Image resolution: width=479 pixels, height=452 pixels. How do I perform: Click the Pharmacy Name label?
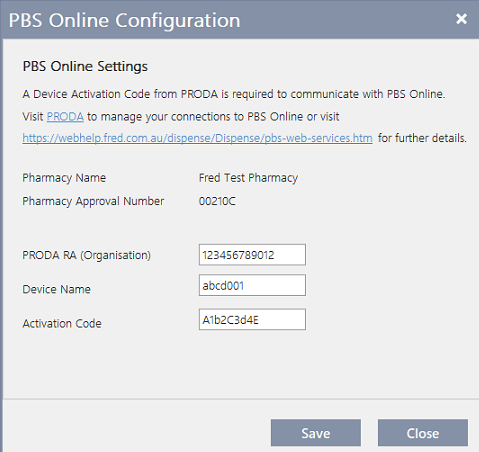point(64,178)
